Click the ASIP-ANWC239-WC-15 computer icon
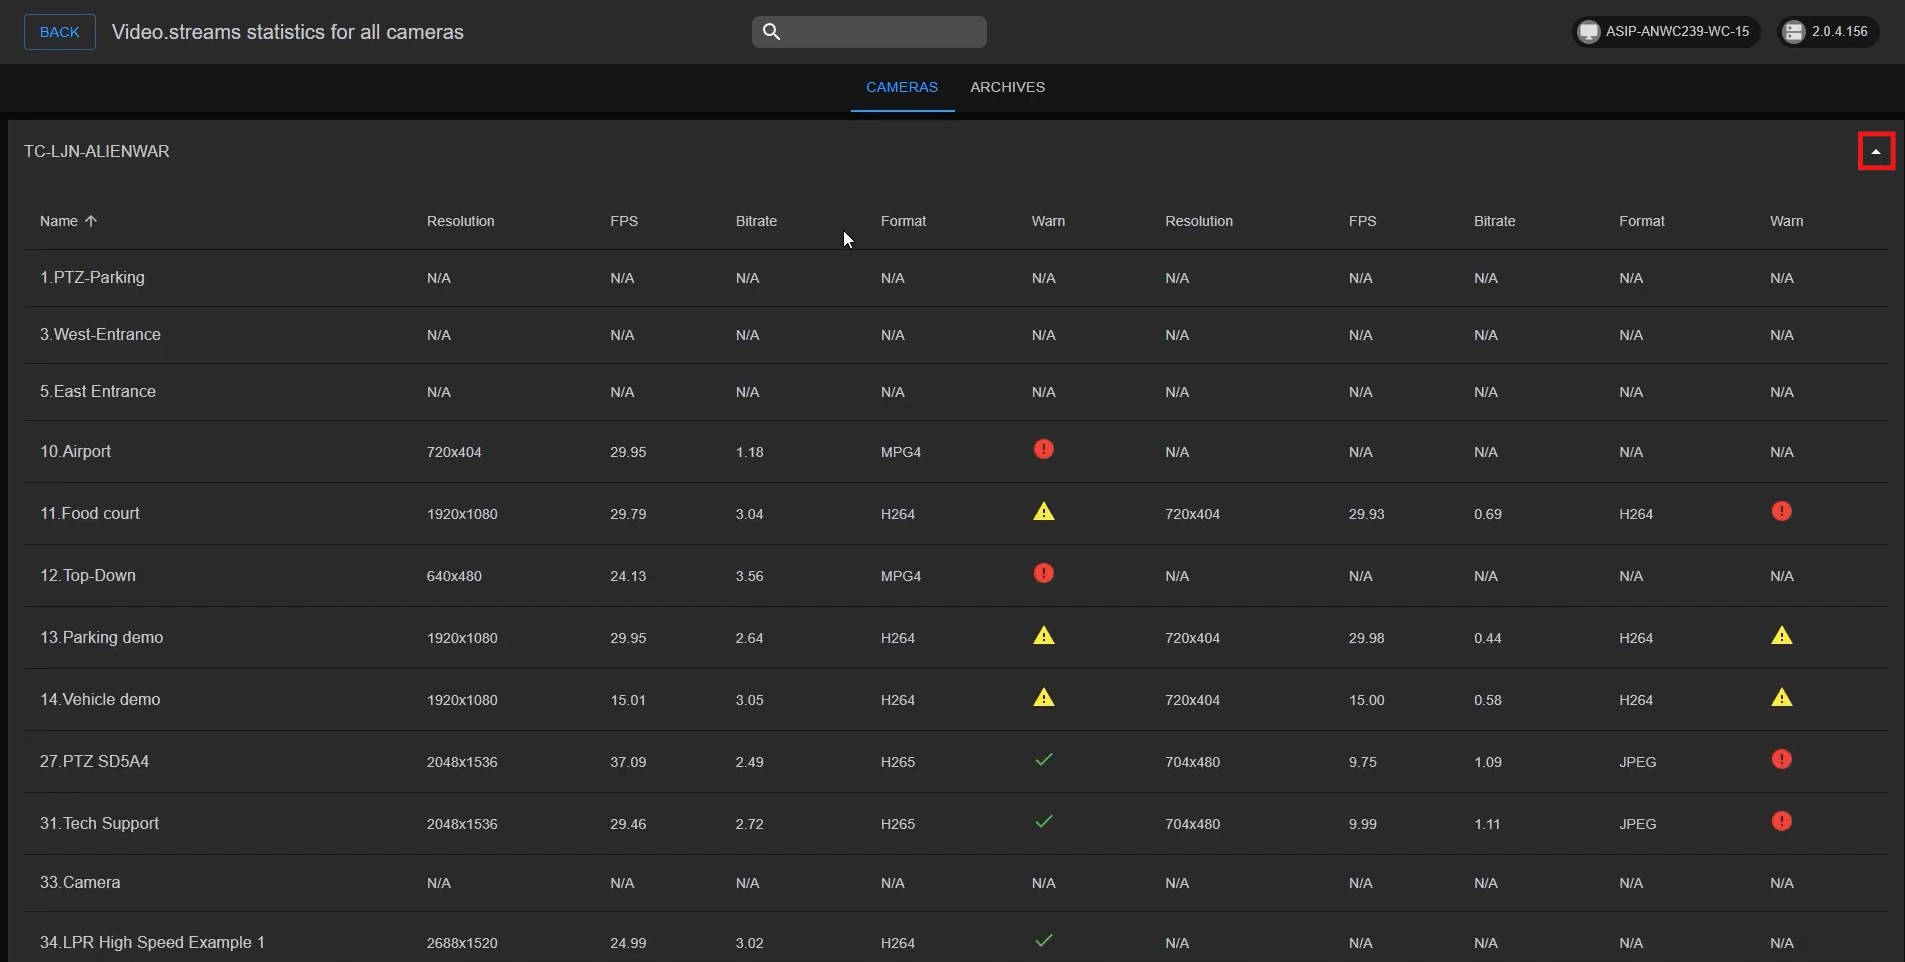 pyautogui.click(x=1588, y=32)
